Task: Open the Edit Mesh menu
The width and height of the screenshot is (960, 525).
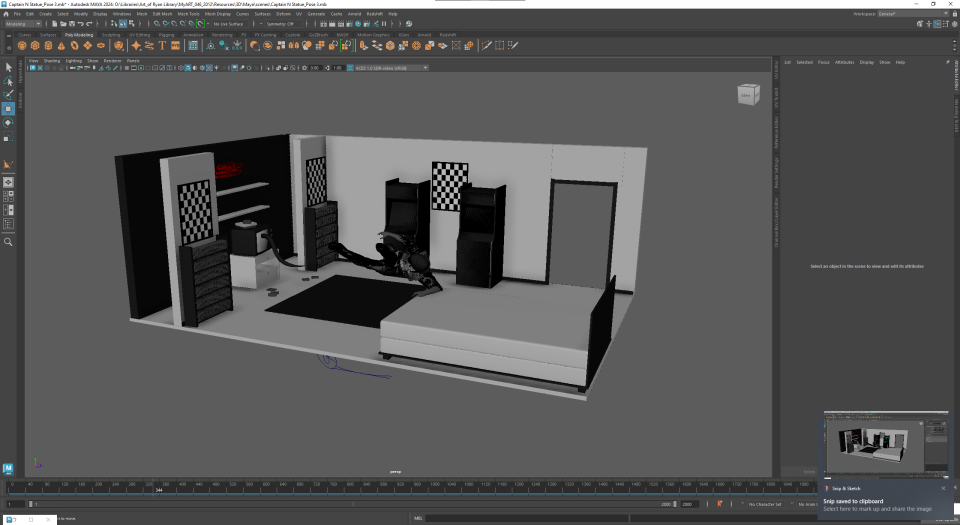Action: click(x=162, y=13)
